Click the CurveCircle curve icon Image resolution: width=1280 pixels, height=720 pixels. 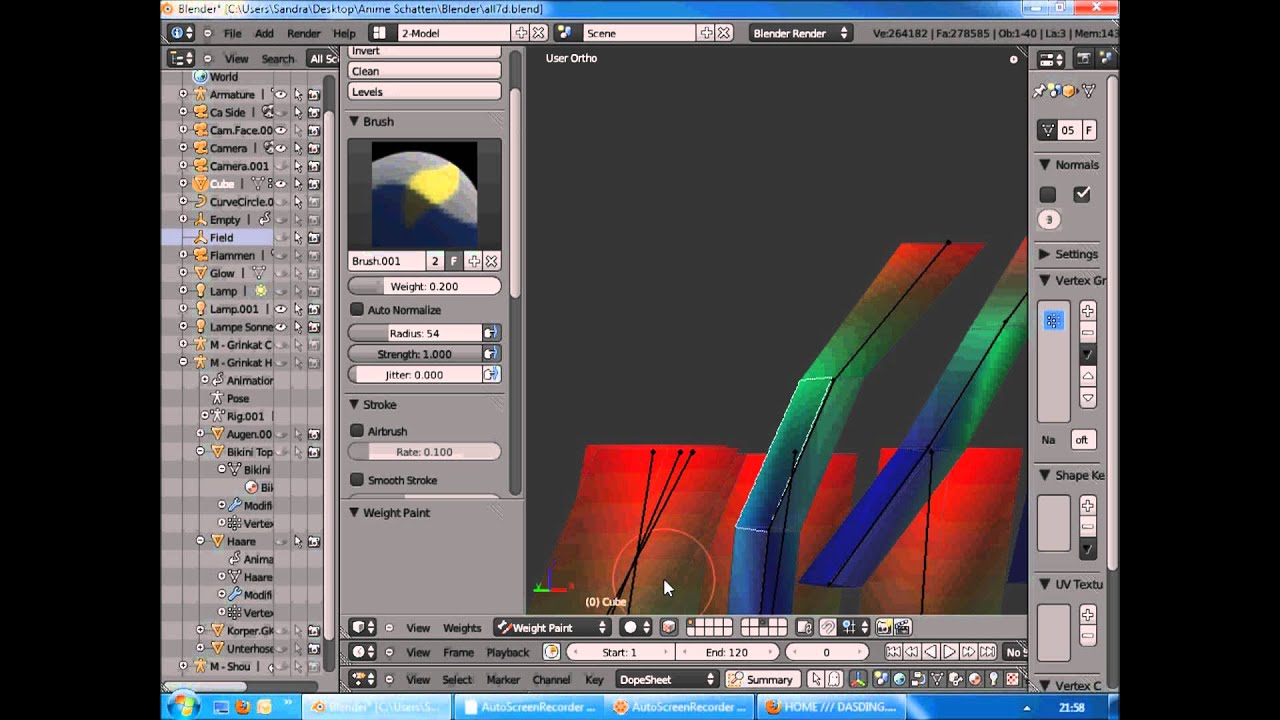(200, 202)
